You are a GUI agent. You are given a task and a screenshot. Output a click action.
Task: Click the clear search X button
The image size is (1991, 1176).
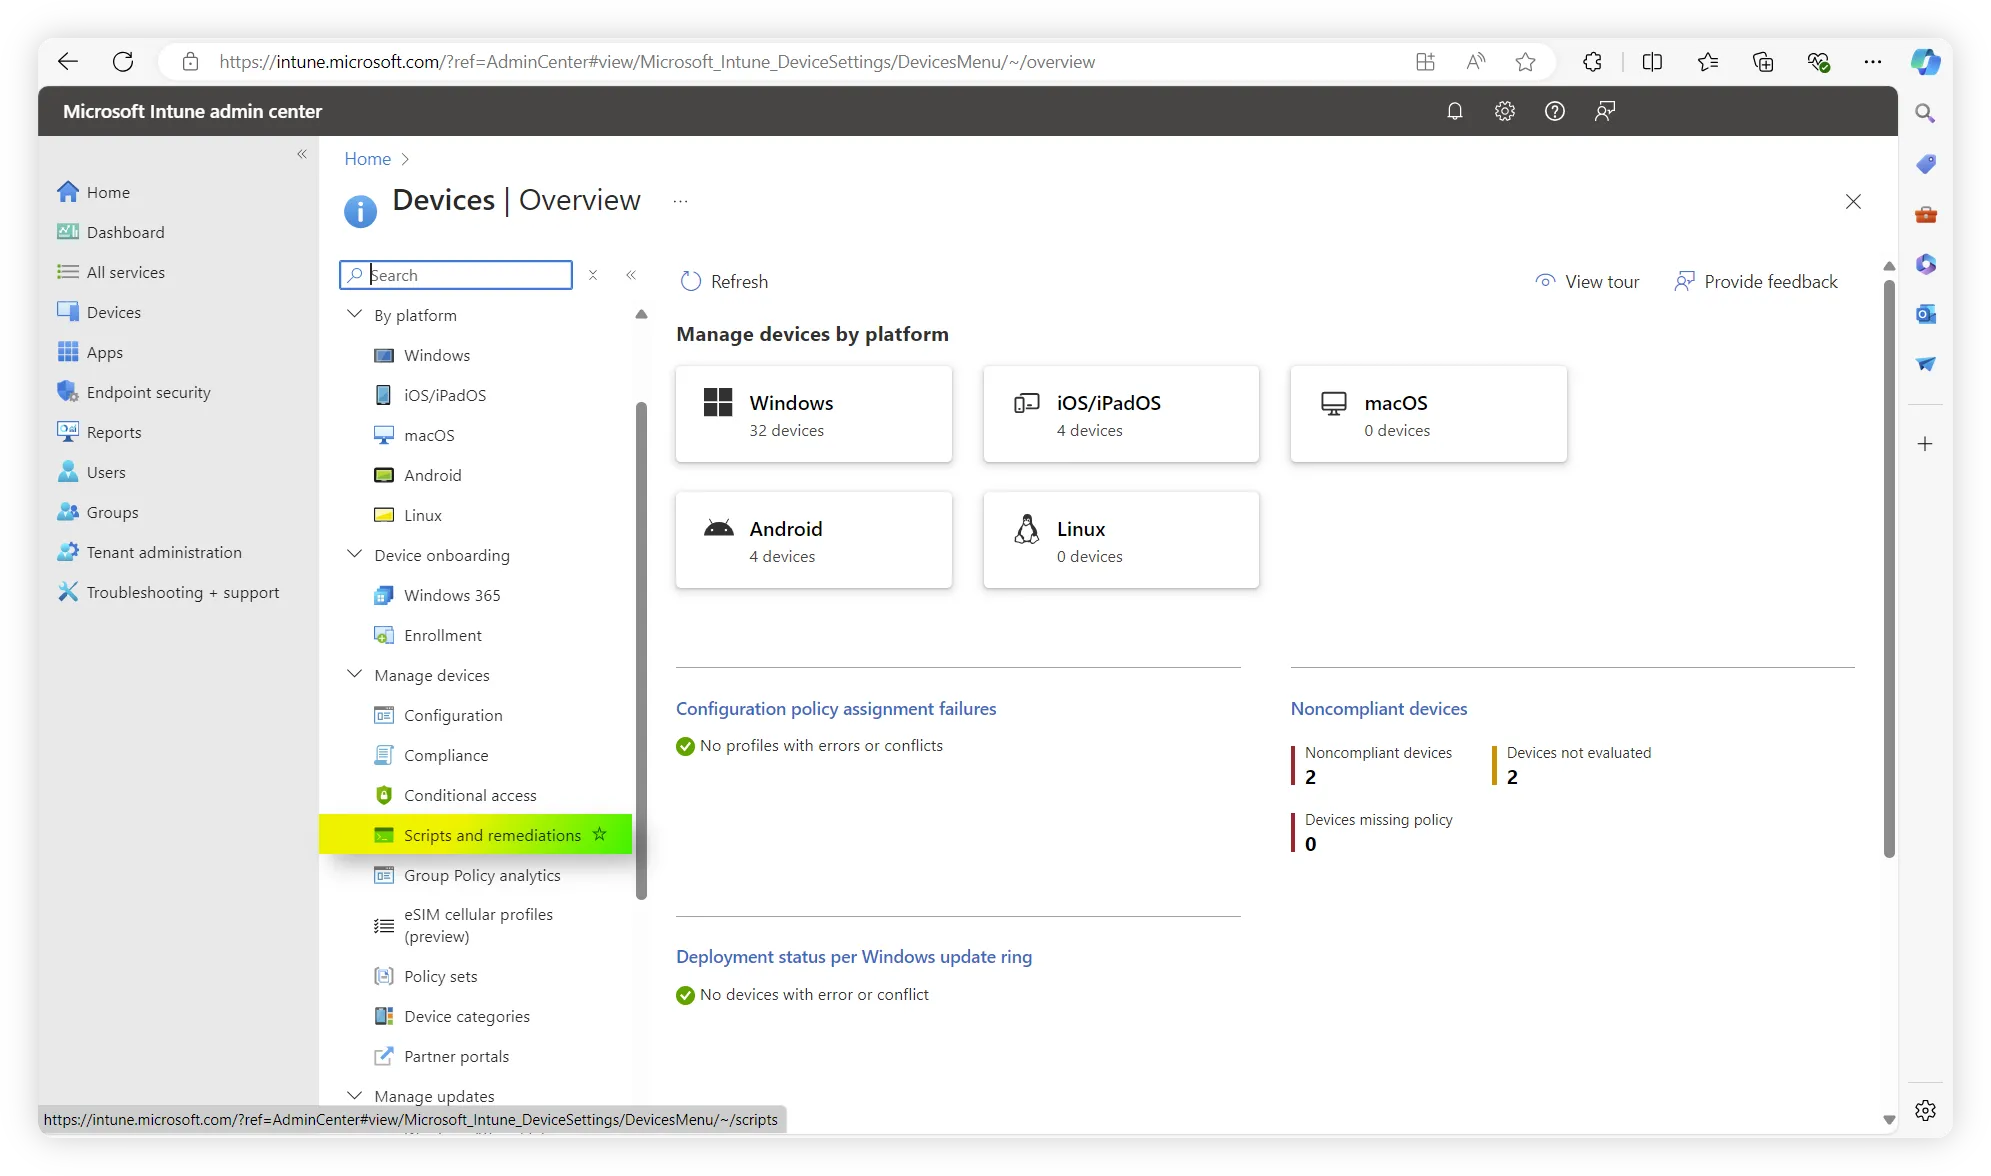(591, 274)
